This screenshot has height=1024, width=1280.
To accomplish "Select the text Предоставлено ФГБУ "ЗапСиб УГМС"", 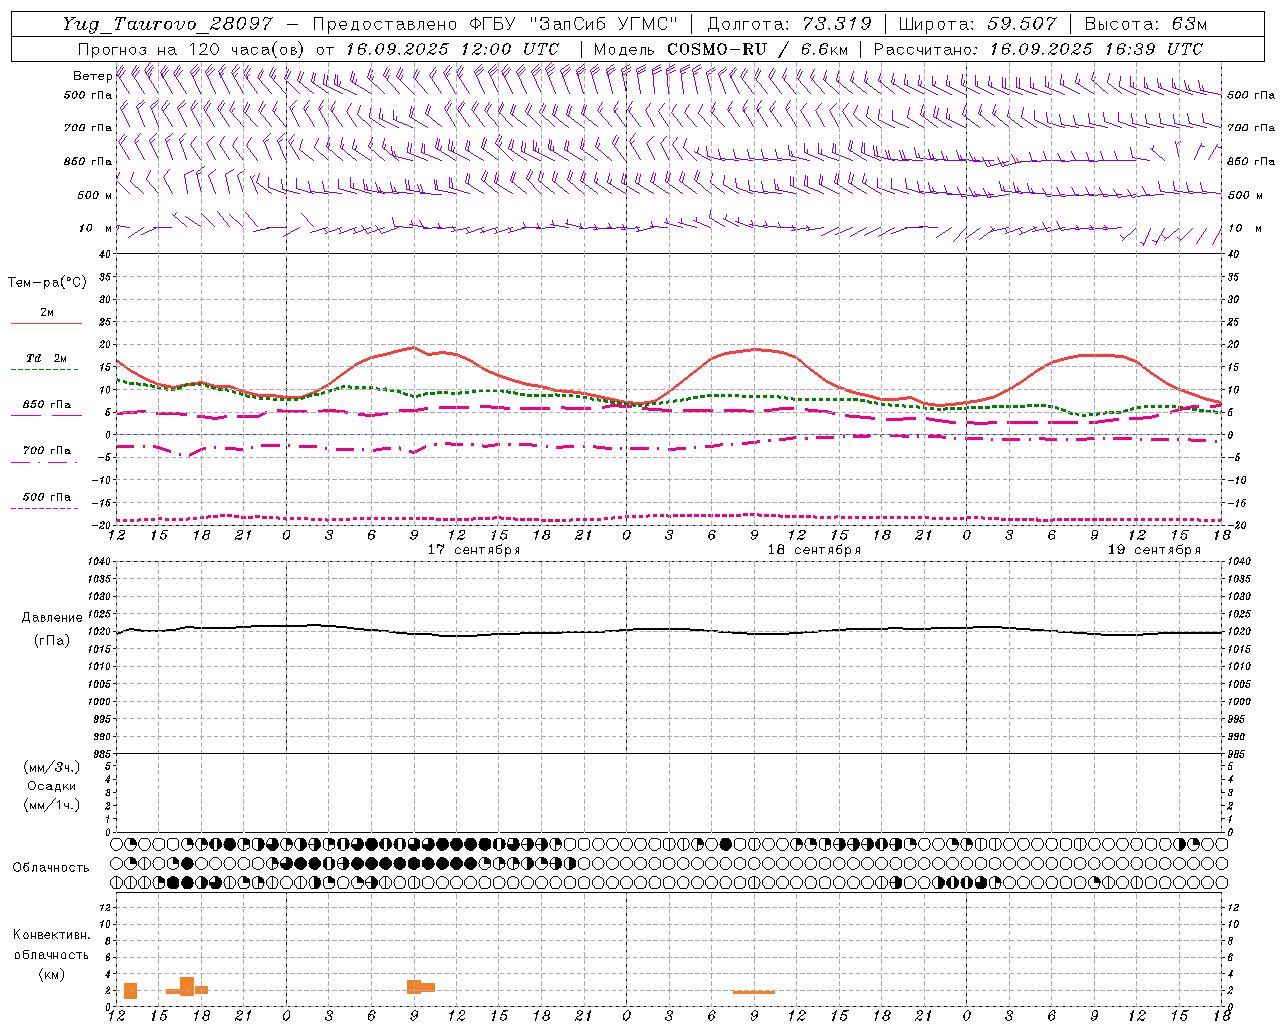I will (495, 24).
